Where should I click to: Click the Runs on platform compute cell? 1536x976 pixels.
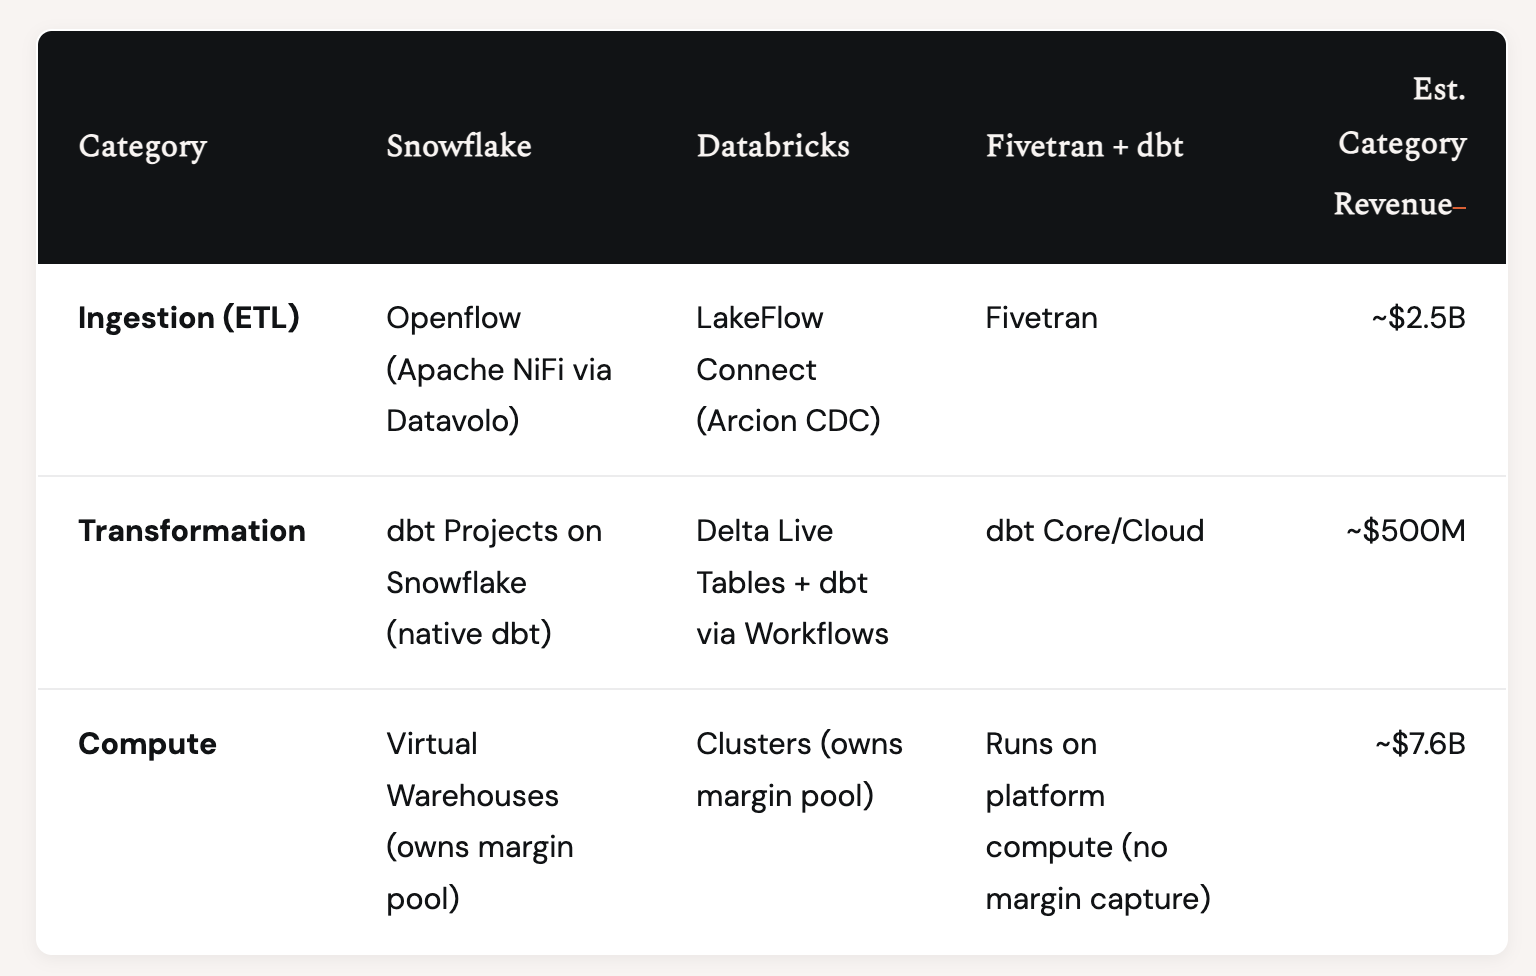click(1097, 821)
